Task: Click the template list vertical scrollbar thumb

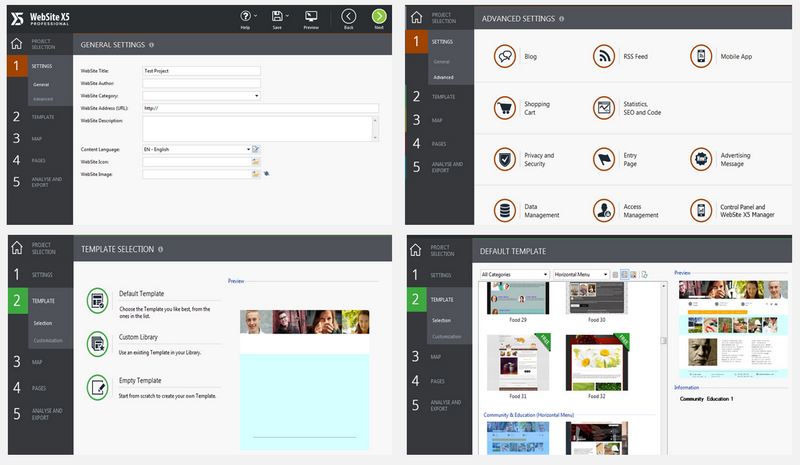Action: click(663, 340)
